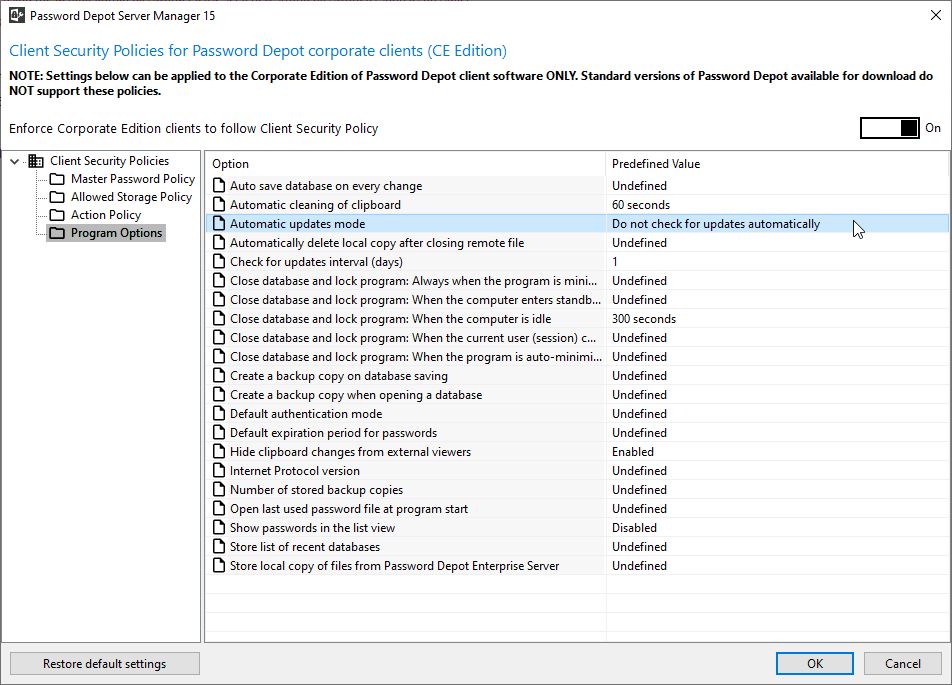Select 'When the program is auto-minimi...' row

click(x=577, y=356)
